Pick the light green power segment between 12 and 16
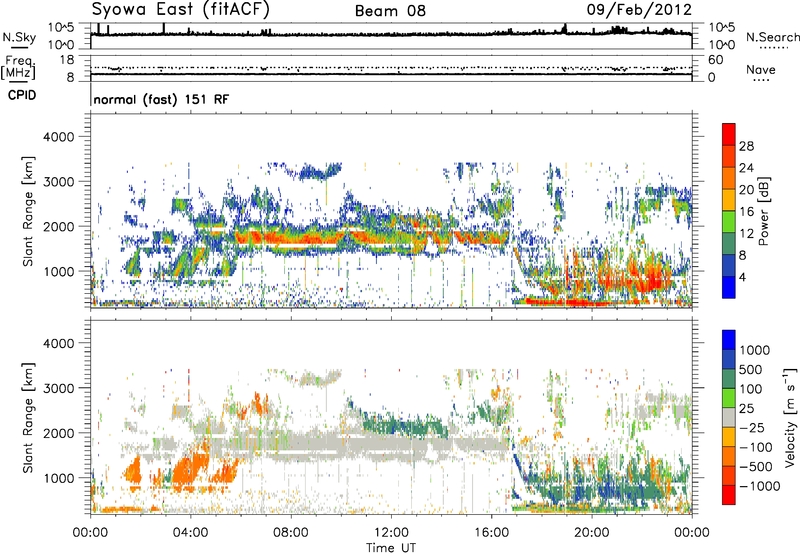 [x=729, y=222]
